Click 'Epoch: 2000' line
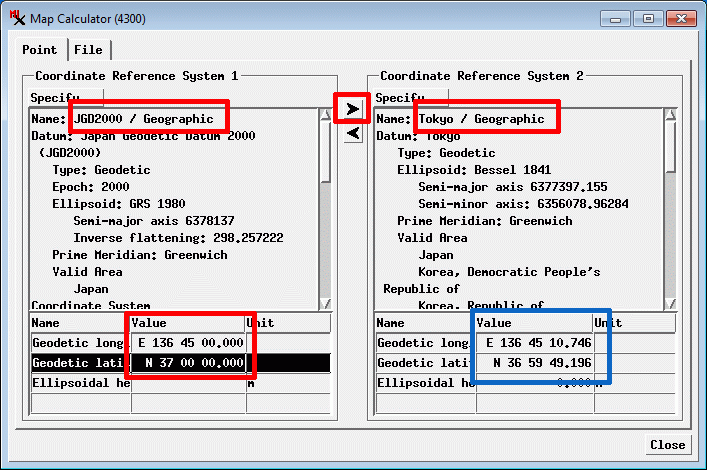 (91, 187)
